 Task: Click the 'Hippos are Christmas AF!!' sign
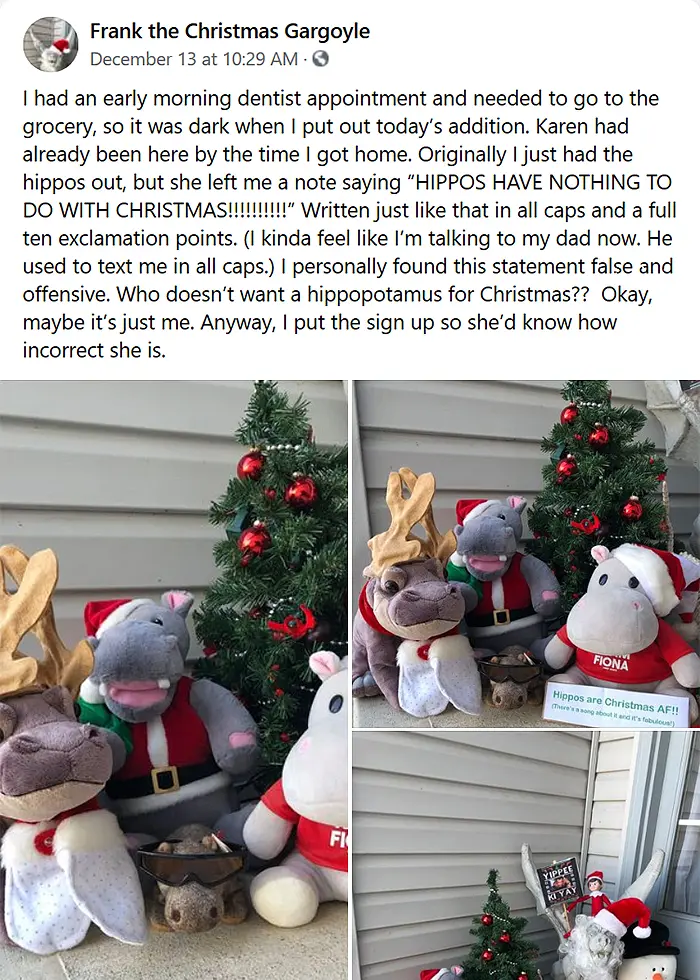click(616, 706)
